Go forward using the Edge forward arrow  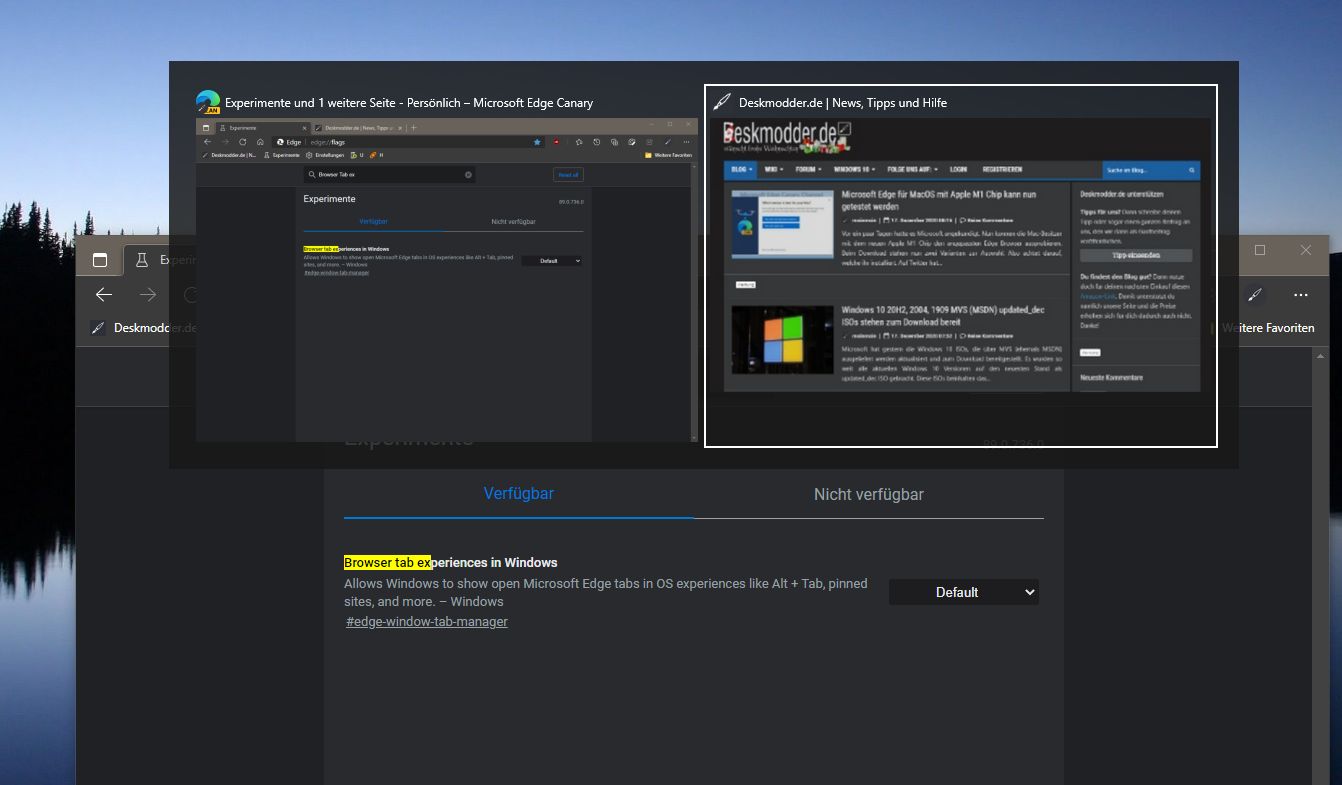pos(148,295)
